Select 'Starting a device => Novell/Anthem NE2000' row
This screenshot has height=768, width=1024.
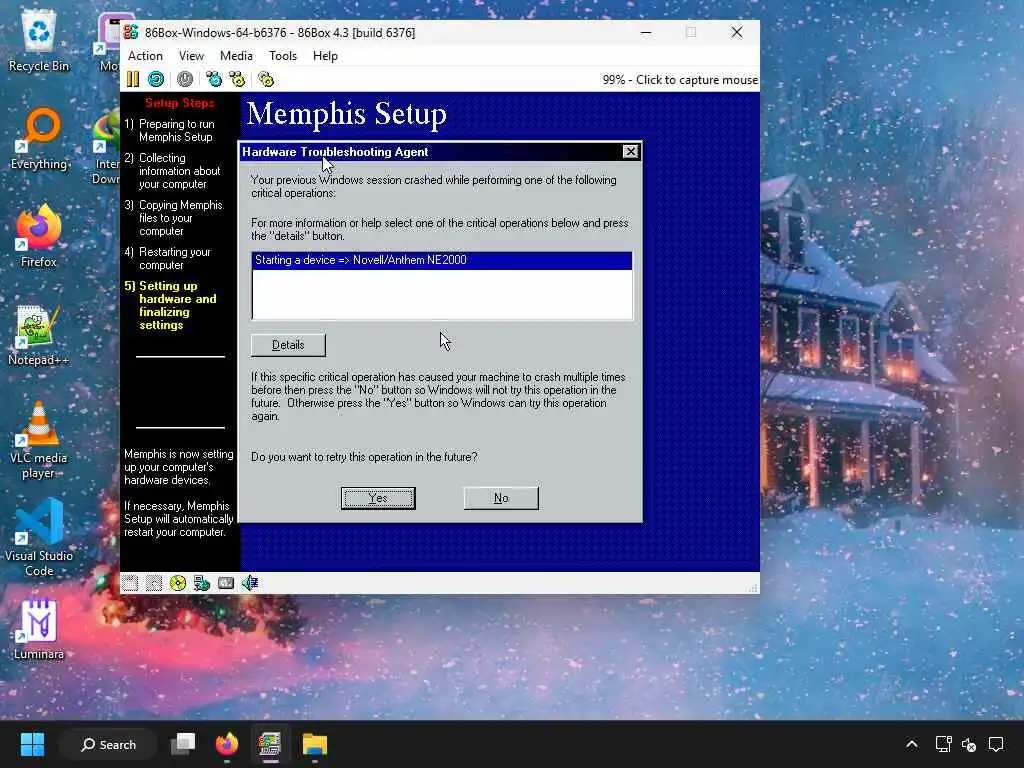pyautogui.click(x=441, y=260)
